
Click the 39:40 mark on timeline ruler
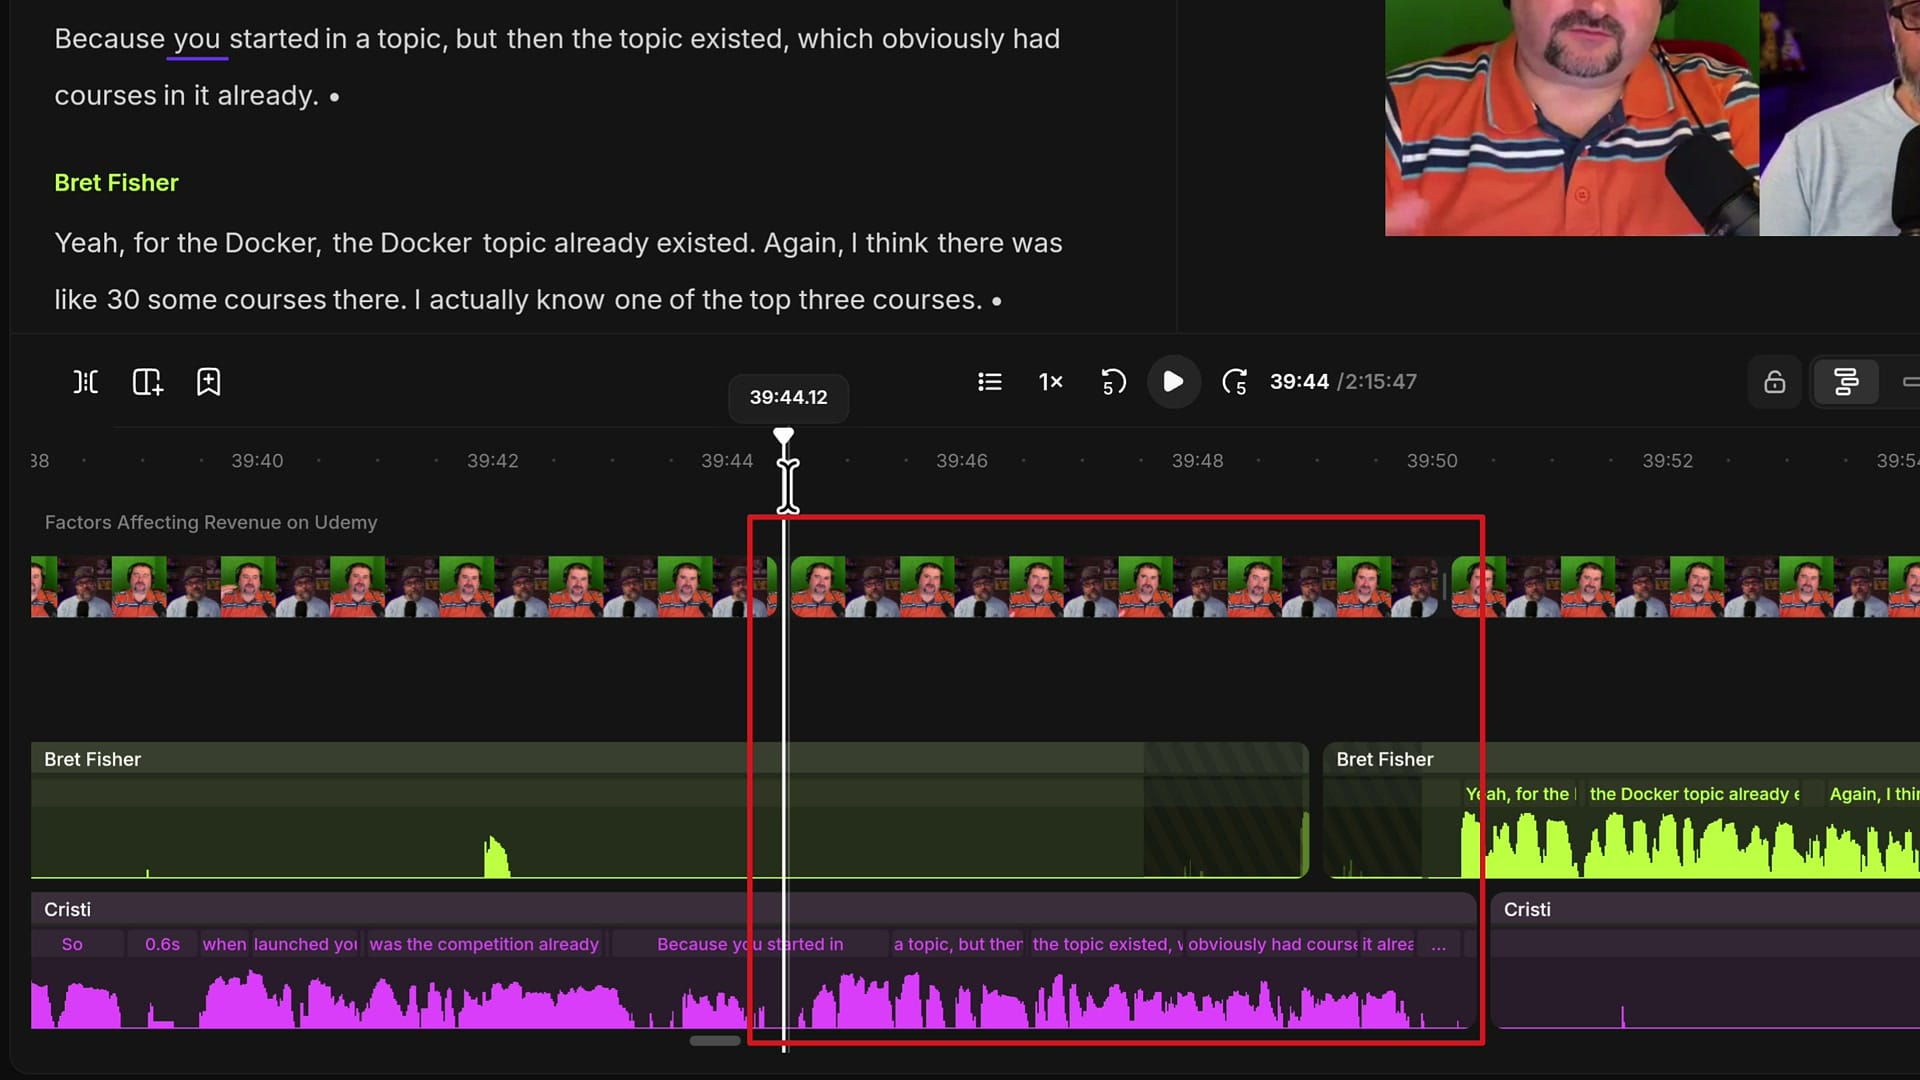tap(257, 461)
